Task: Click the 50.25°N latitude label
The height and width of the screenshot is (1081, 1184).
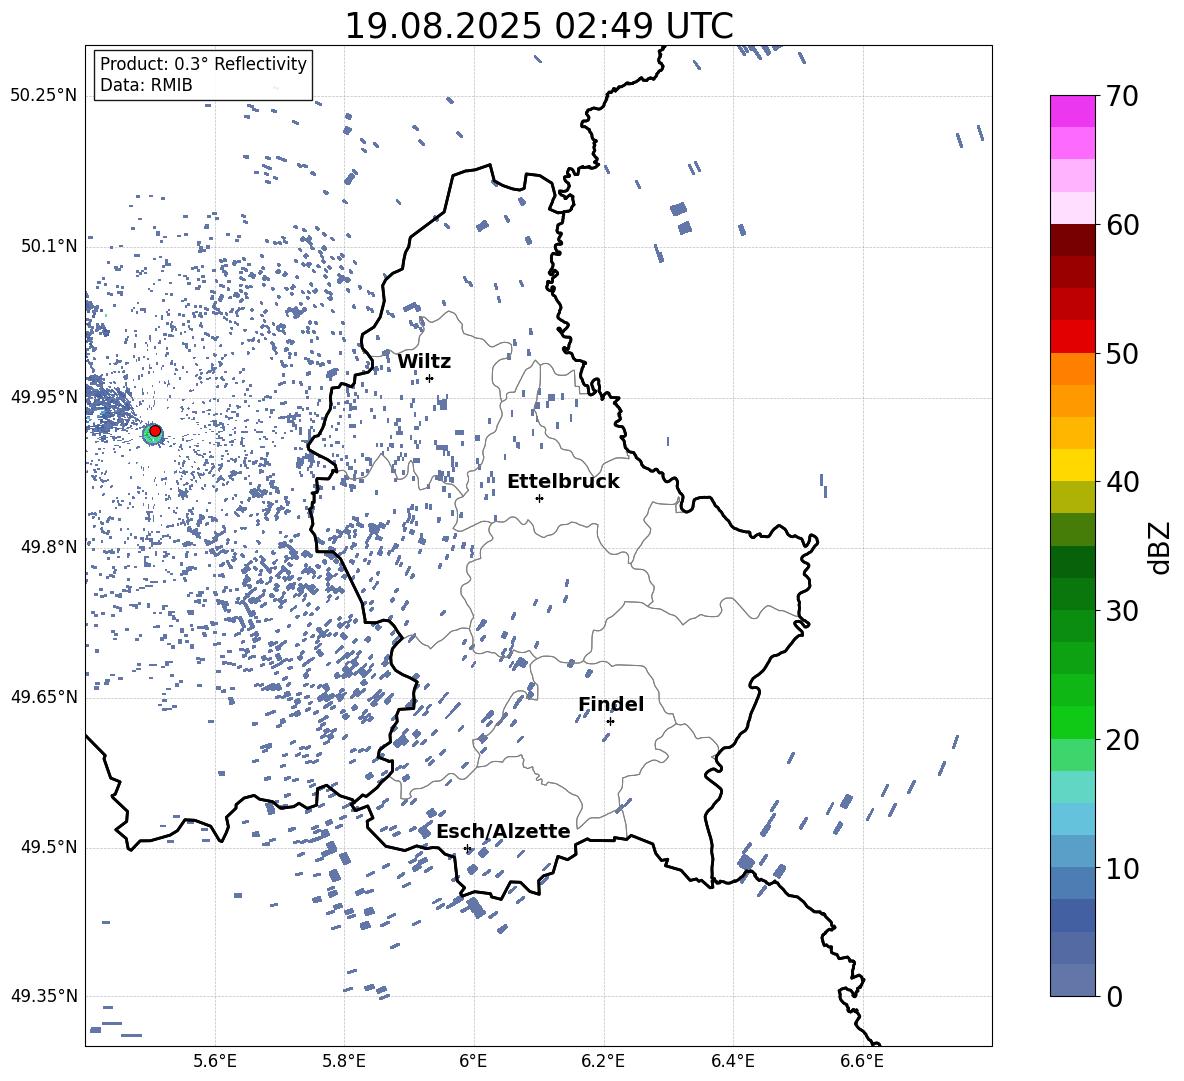Action: click(44, 96)
